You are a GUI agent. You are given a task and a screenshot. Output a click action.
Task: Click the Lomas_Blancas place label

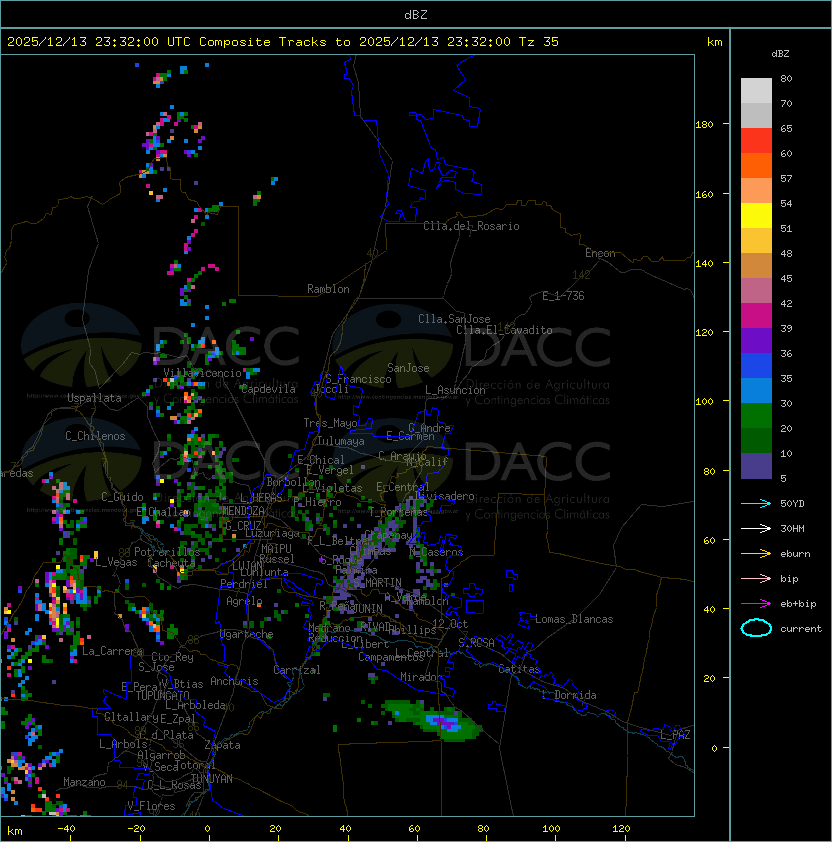[x=574, y=619]
